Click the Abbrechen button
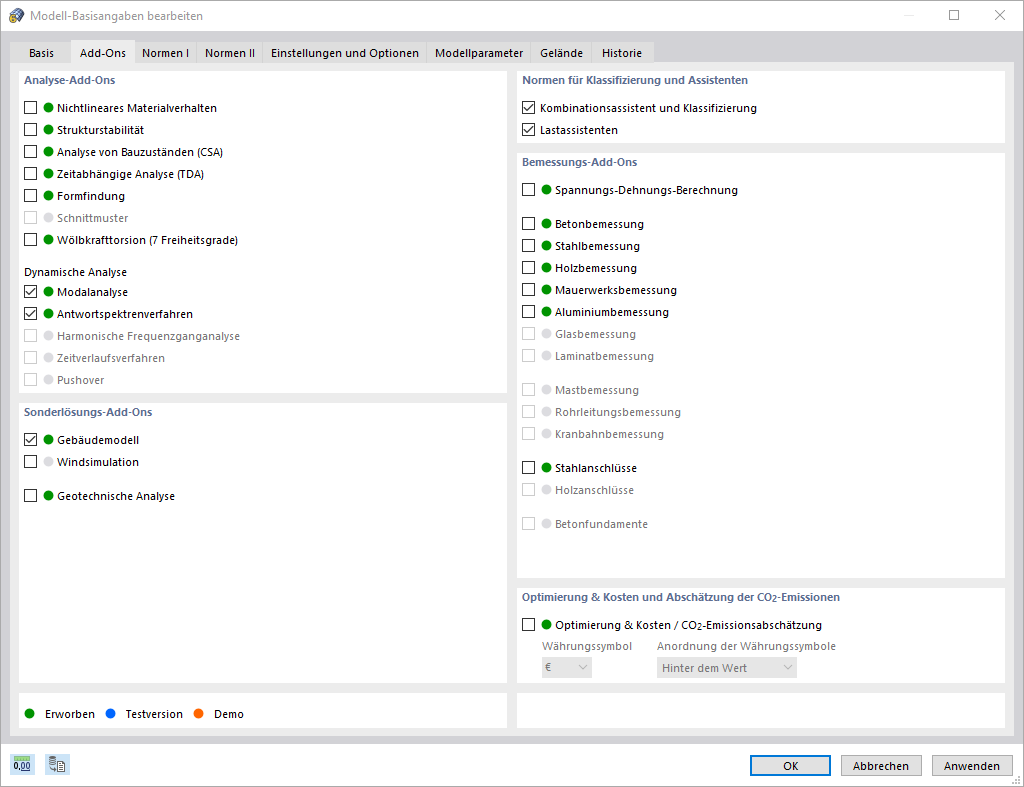 881,766
